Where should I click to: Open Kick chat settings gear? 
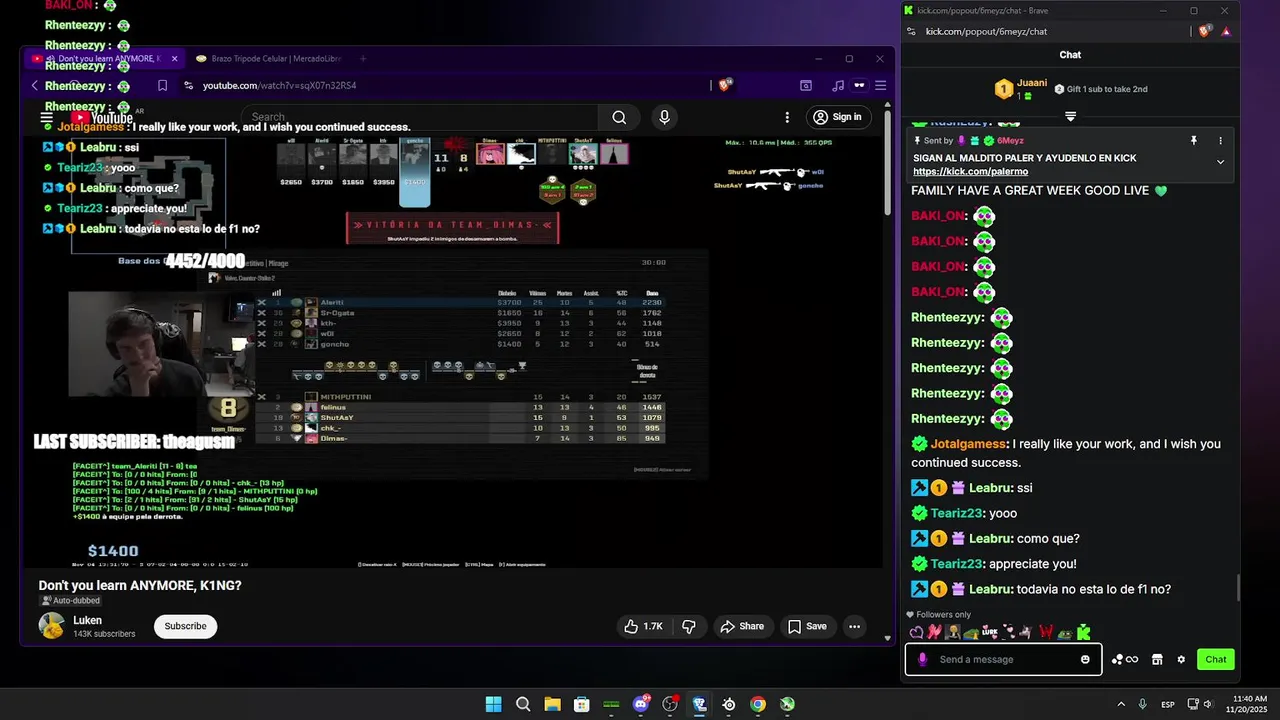(x=1181, y=659)
